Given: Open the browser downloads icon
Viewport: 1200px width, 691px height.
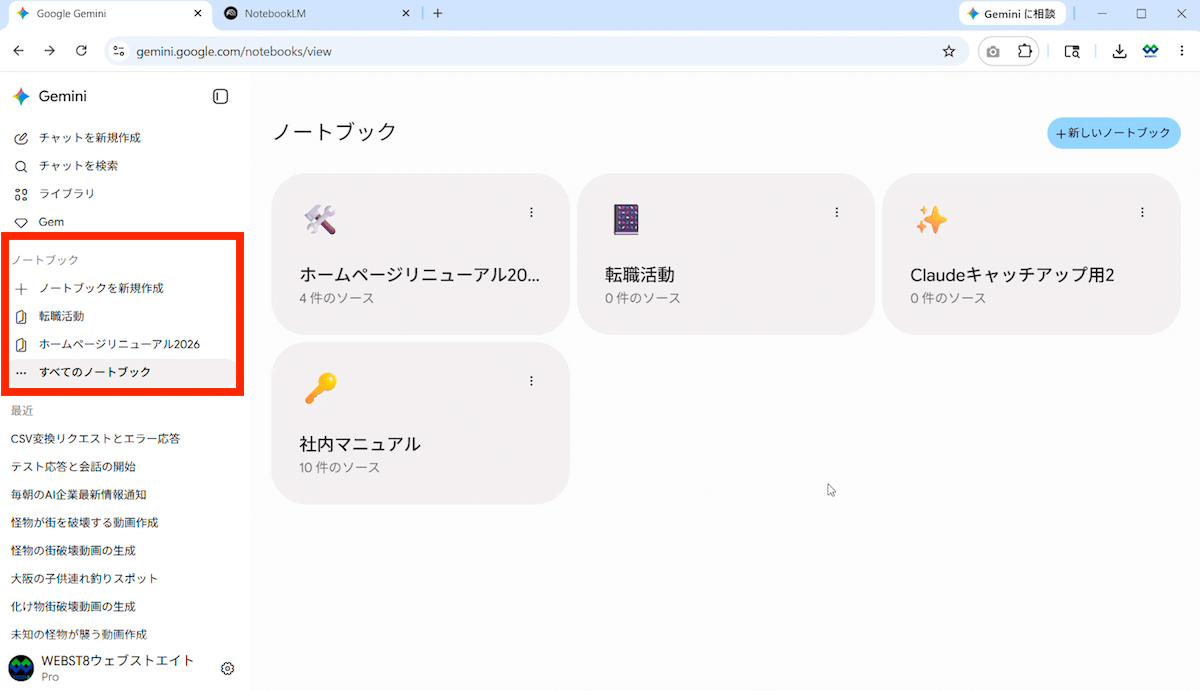Looking at the screenshot, I should click(1119, 51).
